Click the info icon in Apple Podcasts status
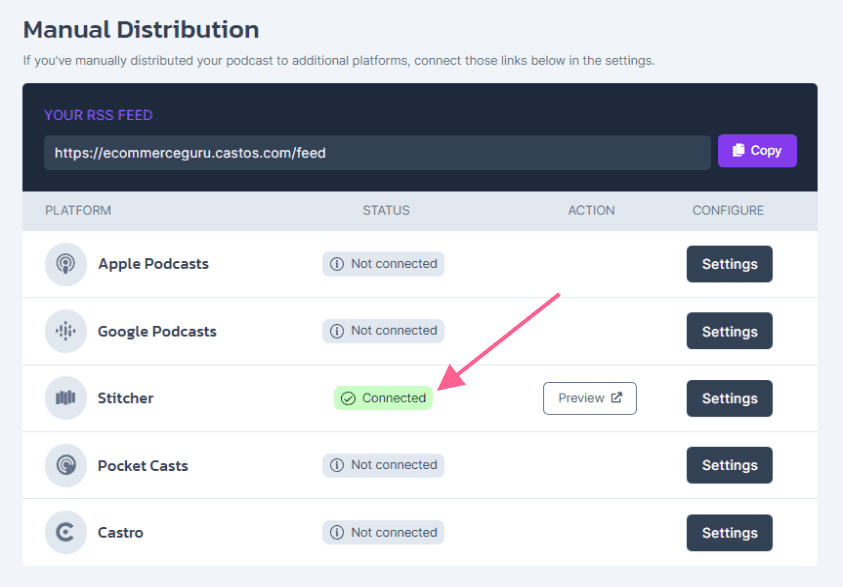 (x=337, y=264)
